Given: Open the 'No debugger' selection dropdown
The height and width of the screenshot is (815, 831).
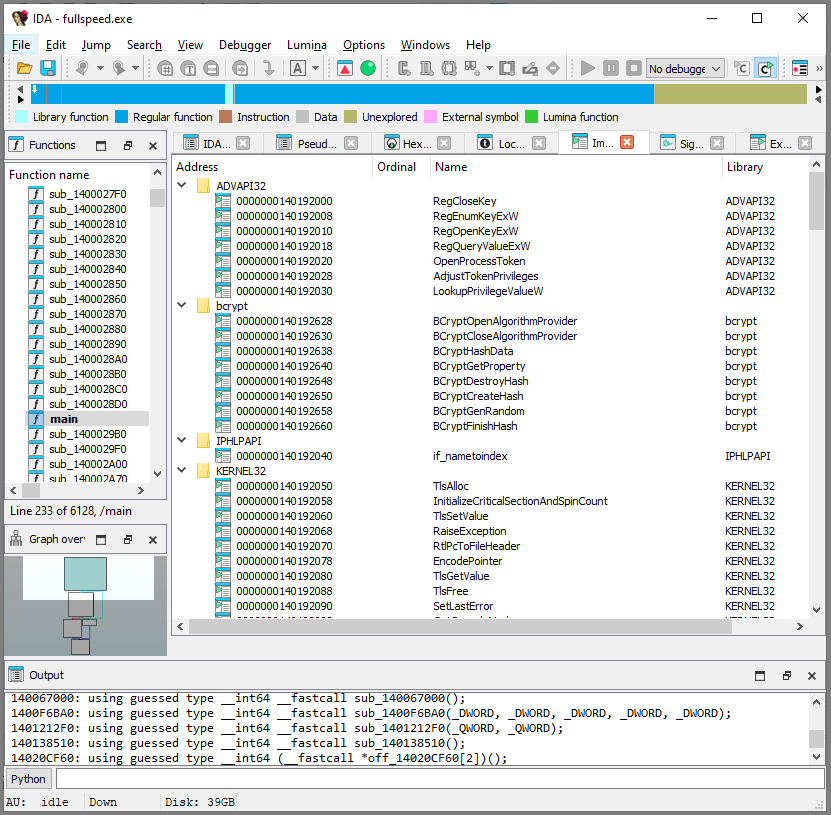Looking at the screenshot, I should click(685, 68).
